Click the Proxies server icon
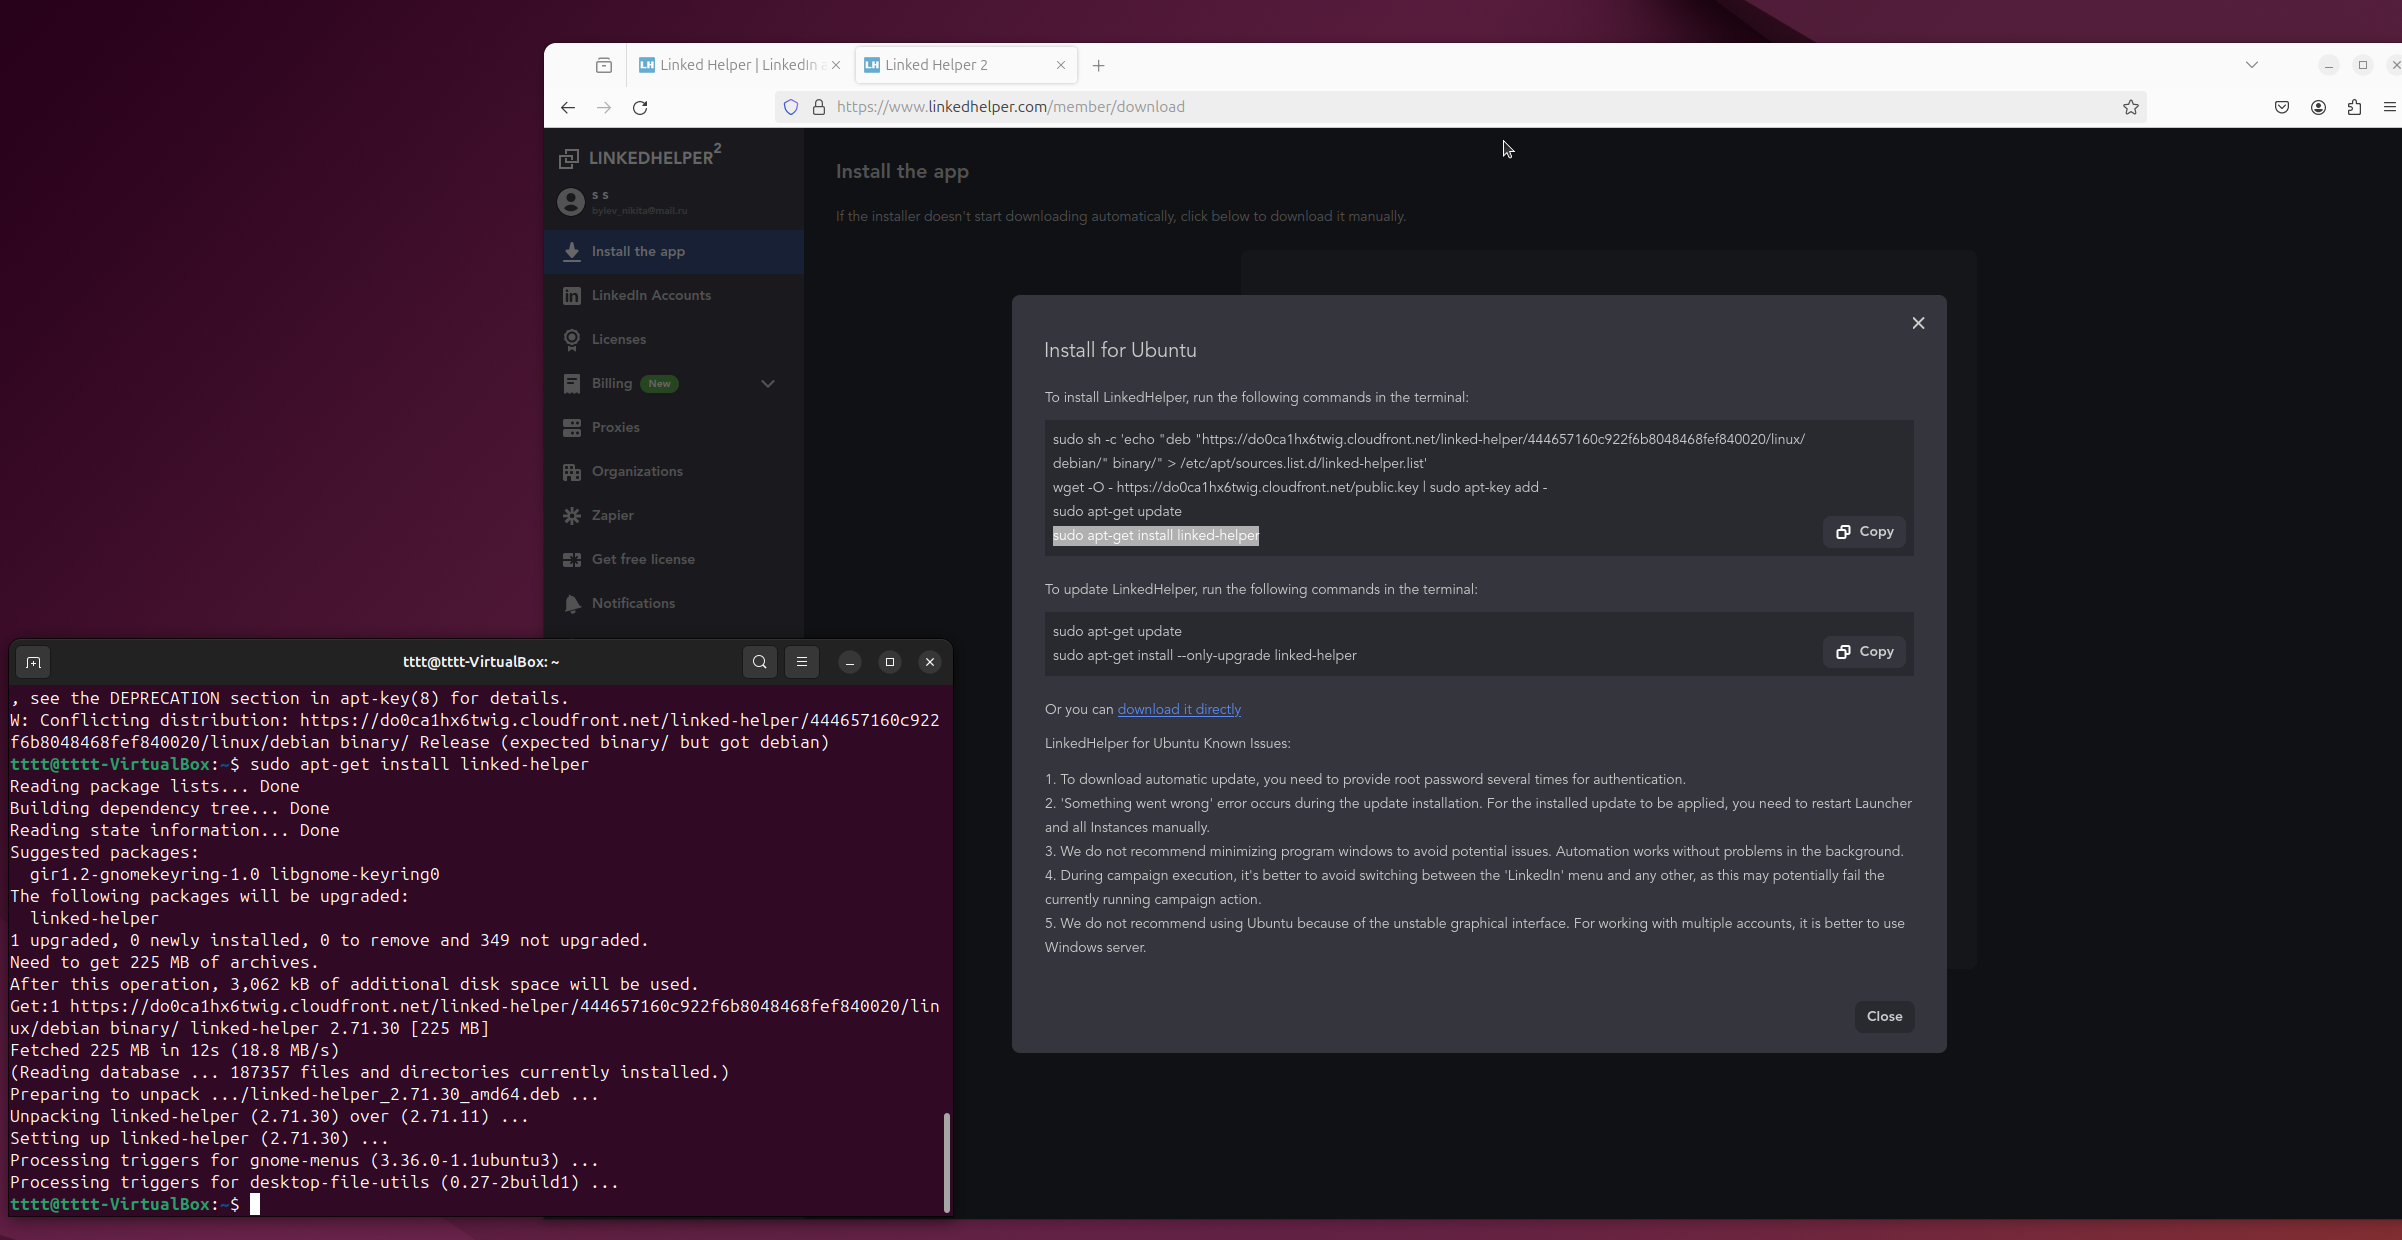The height and width of the screenshot is (1240, 2402). pos(572,428)
